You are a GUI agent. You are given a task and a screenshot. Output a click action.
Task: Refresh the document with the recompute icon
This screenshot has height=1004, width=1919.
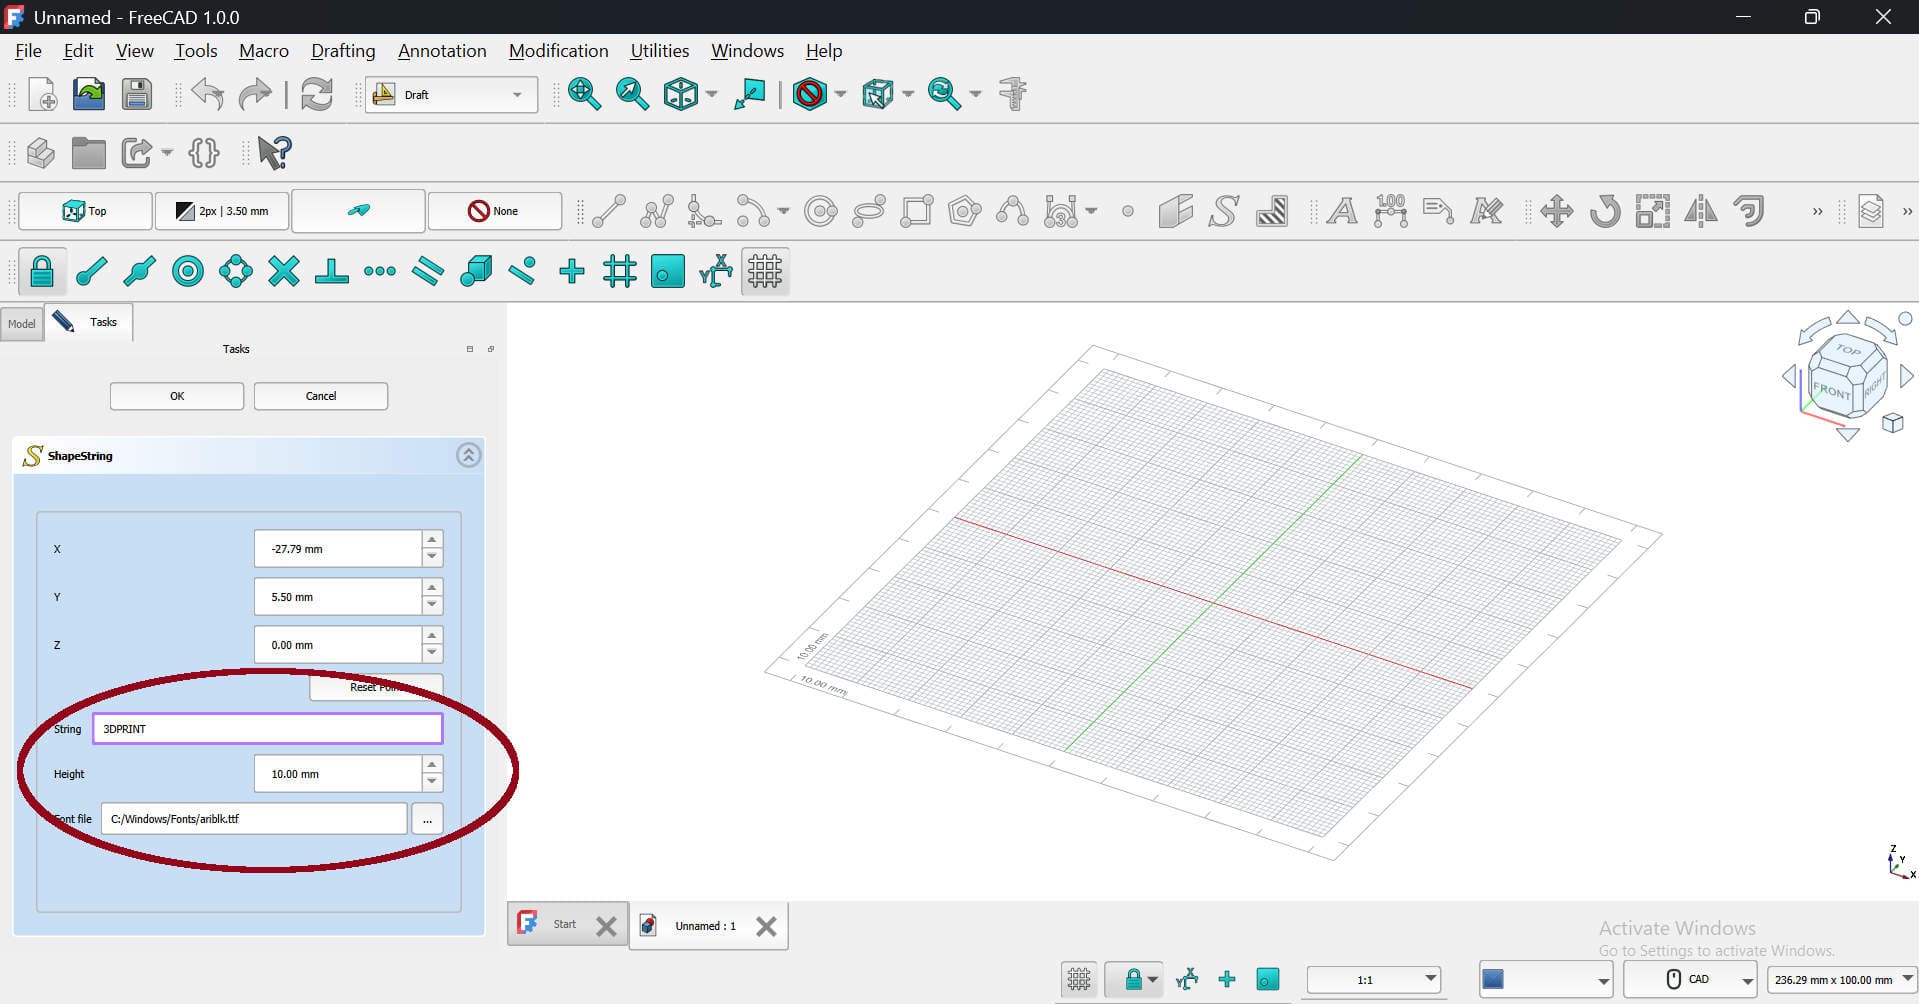coord(317,94)
